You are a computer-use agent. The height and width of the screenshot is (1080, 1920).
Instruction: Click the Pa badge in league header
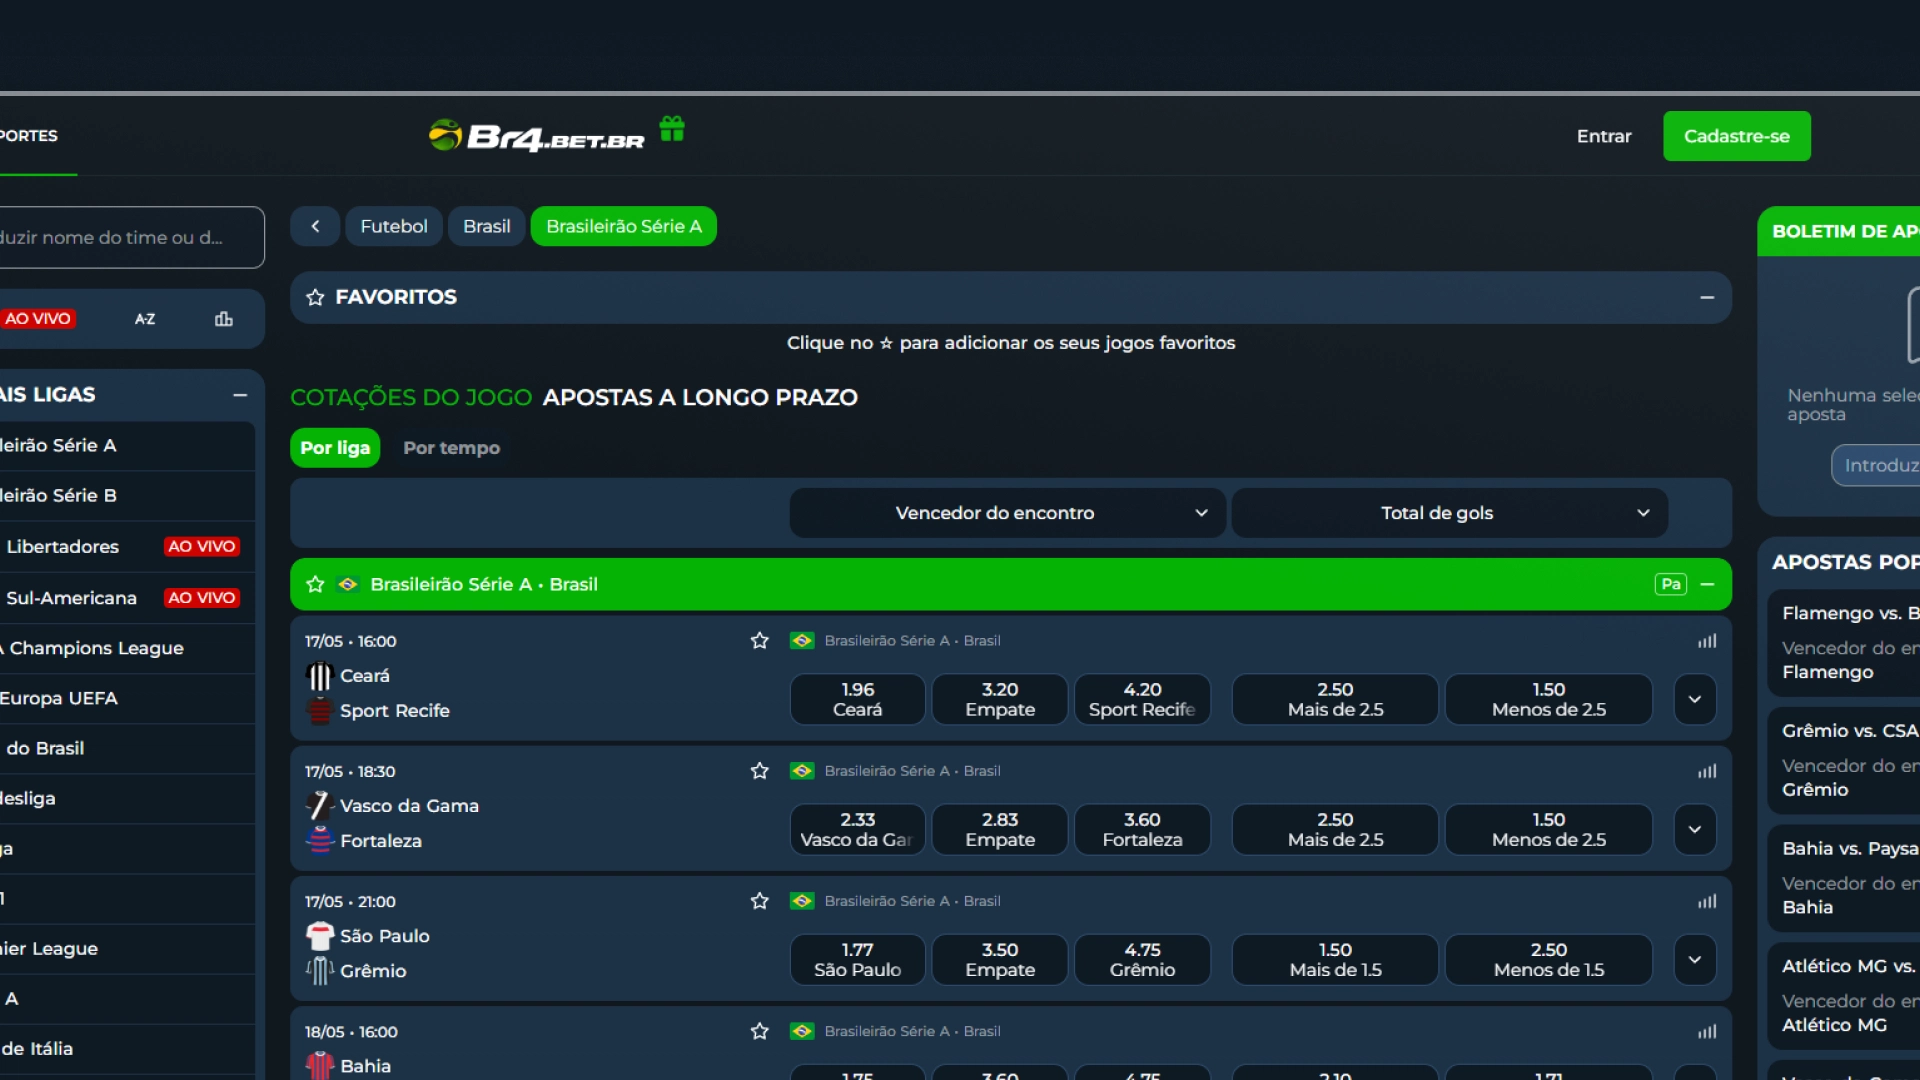(1671, 584)
